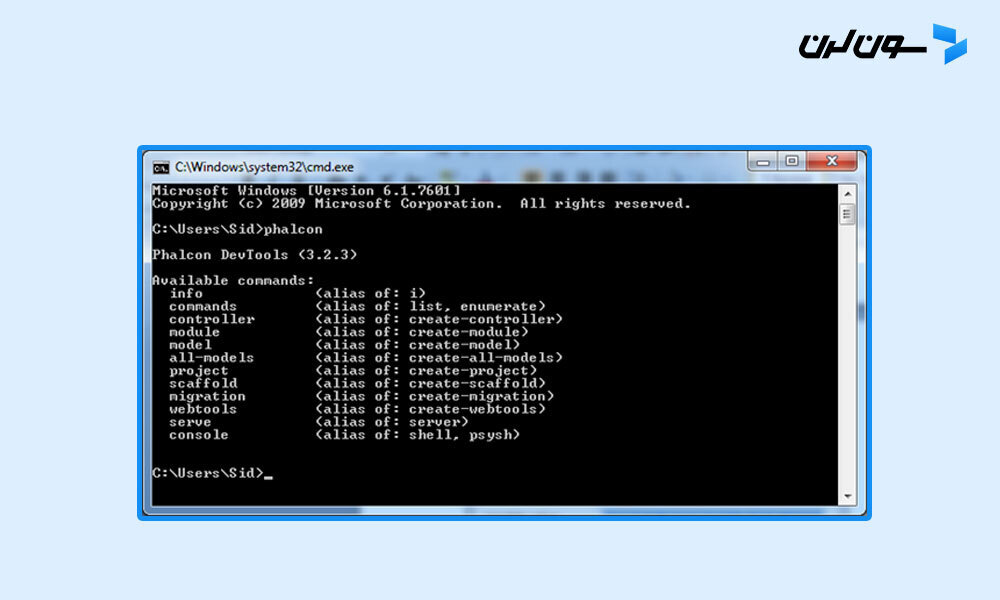
Task: Click '(alias of: create-webtools)' text
Action: 430,409
